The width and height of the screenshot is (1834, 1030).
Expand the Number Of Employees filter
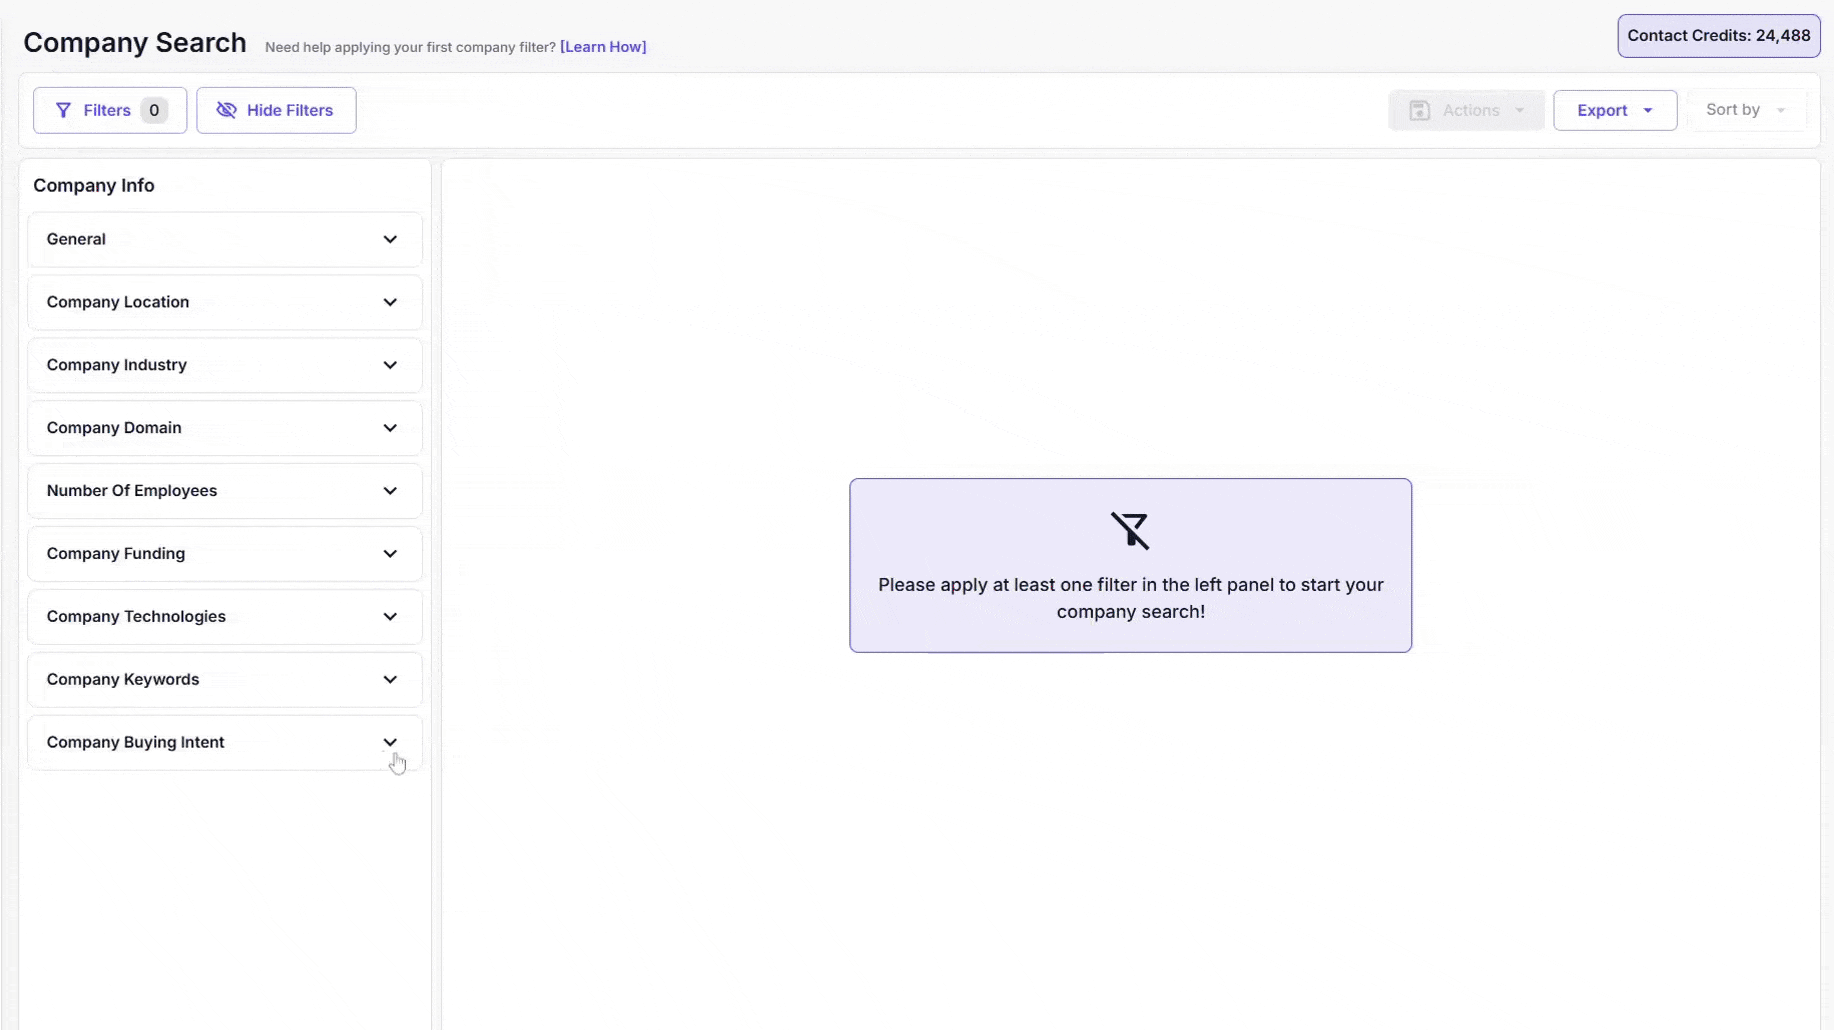click(x=225, y=491)
